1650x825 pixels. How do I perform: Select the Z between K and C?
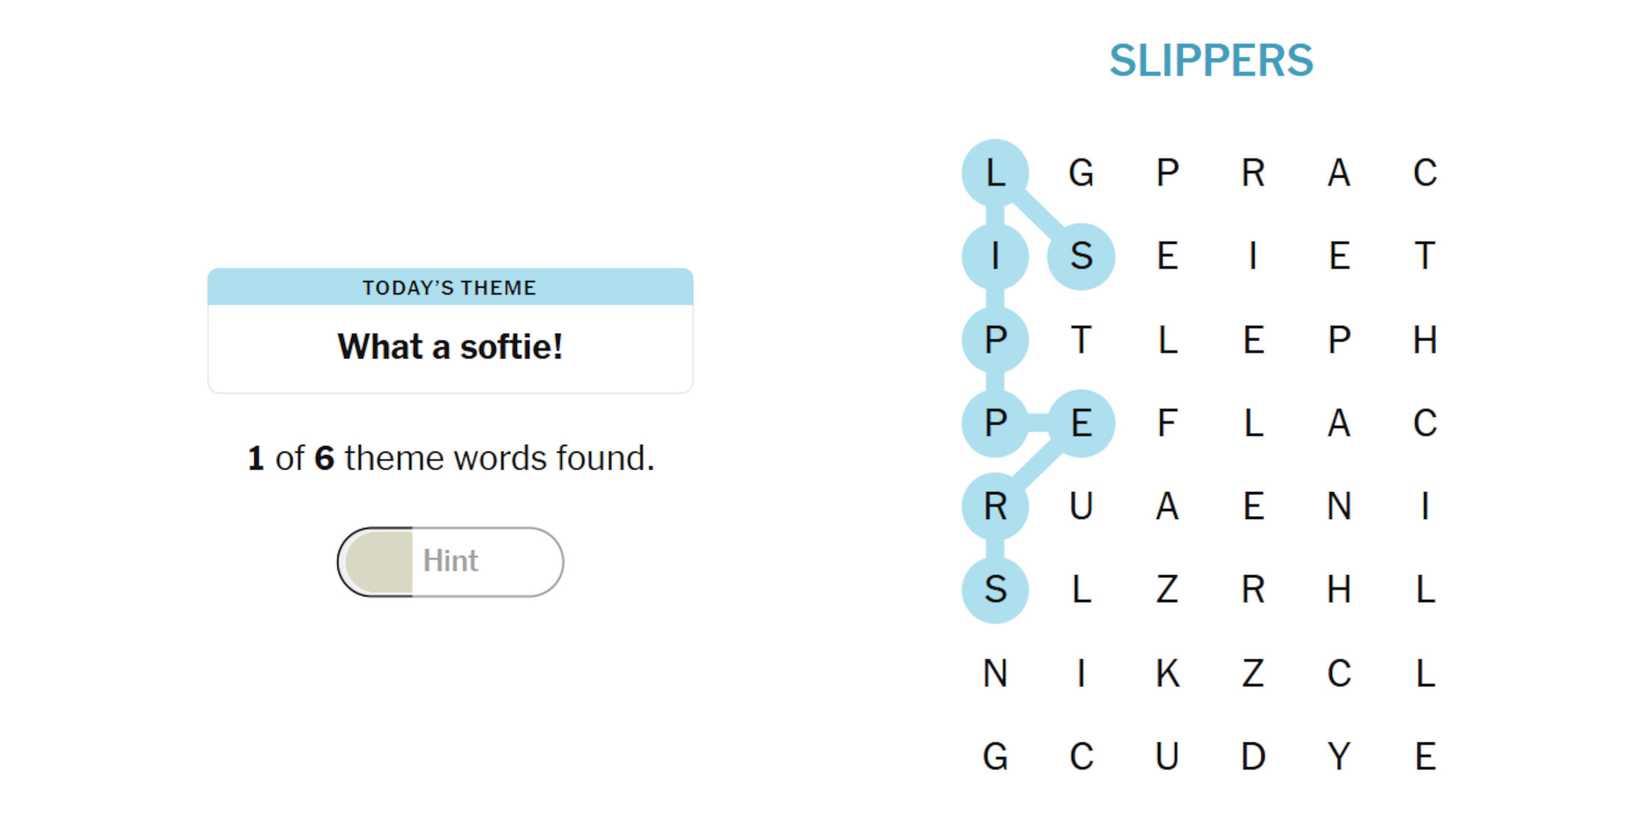[1253, 674]
